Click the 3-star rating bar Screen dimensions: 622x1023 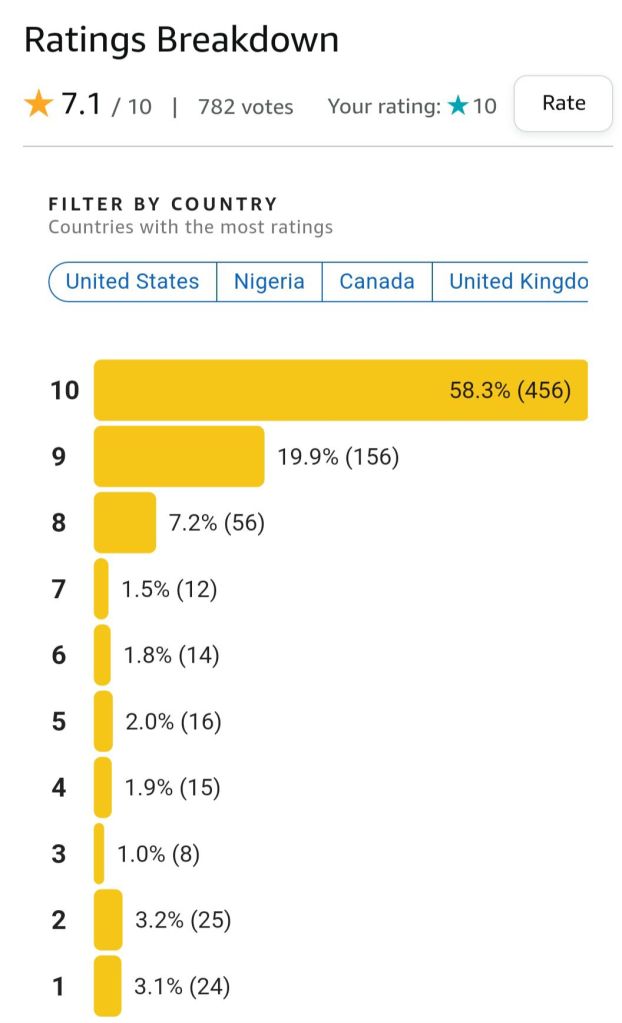click(99, 853)
